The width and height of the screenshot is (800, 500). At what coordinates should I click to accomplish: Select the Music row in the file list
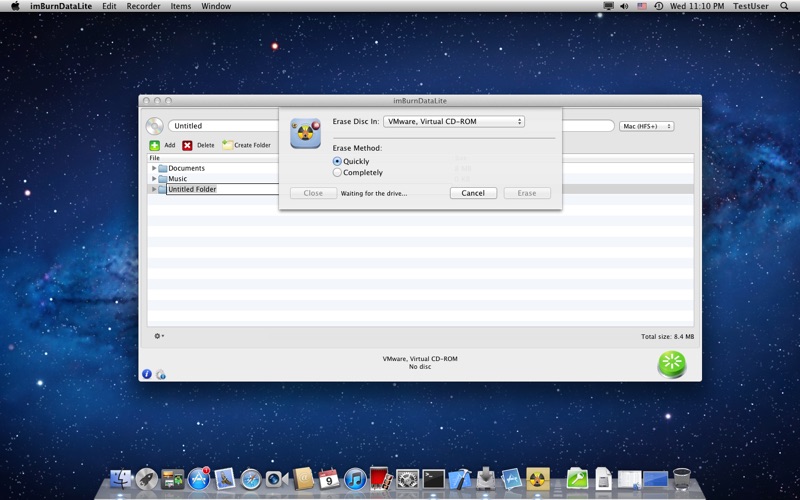point(420,179)
